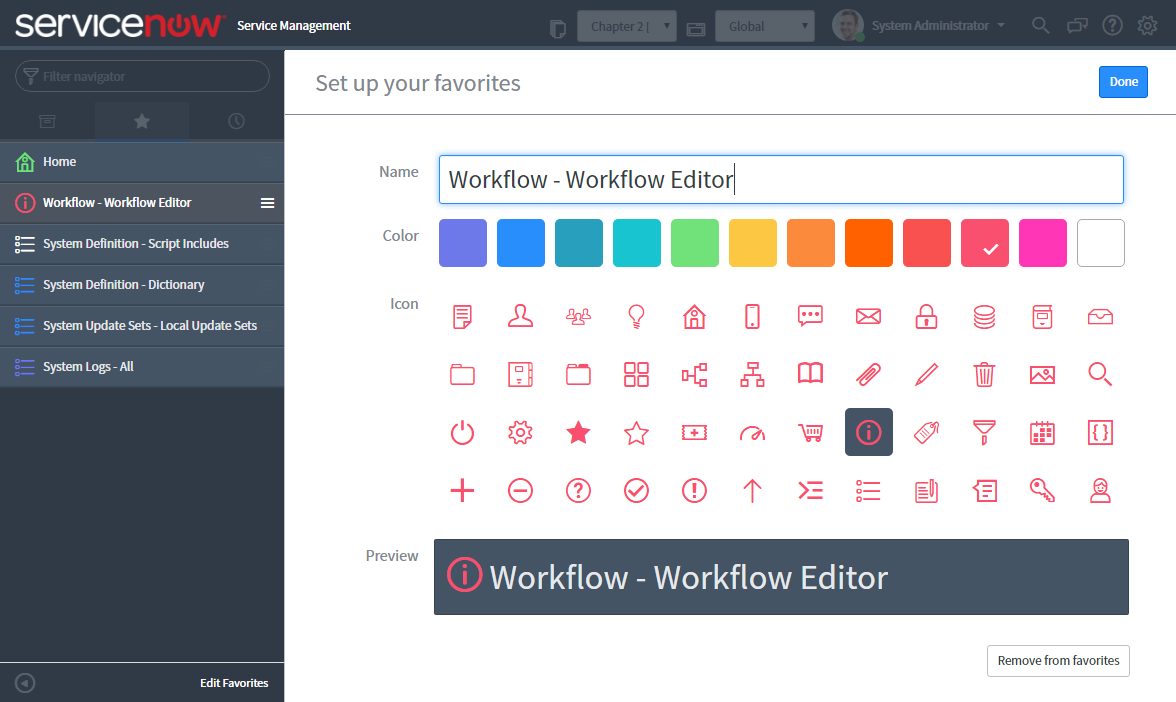Viewport: 1176px width, 702px height.
Task: Select the paperclip icon
Action: (x=868, y=374)
